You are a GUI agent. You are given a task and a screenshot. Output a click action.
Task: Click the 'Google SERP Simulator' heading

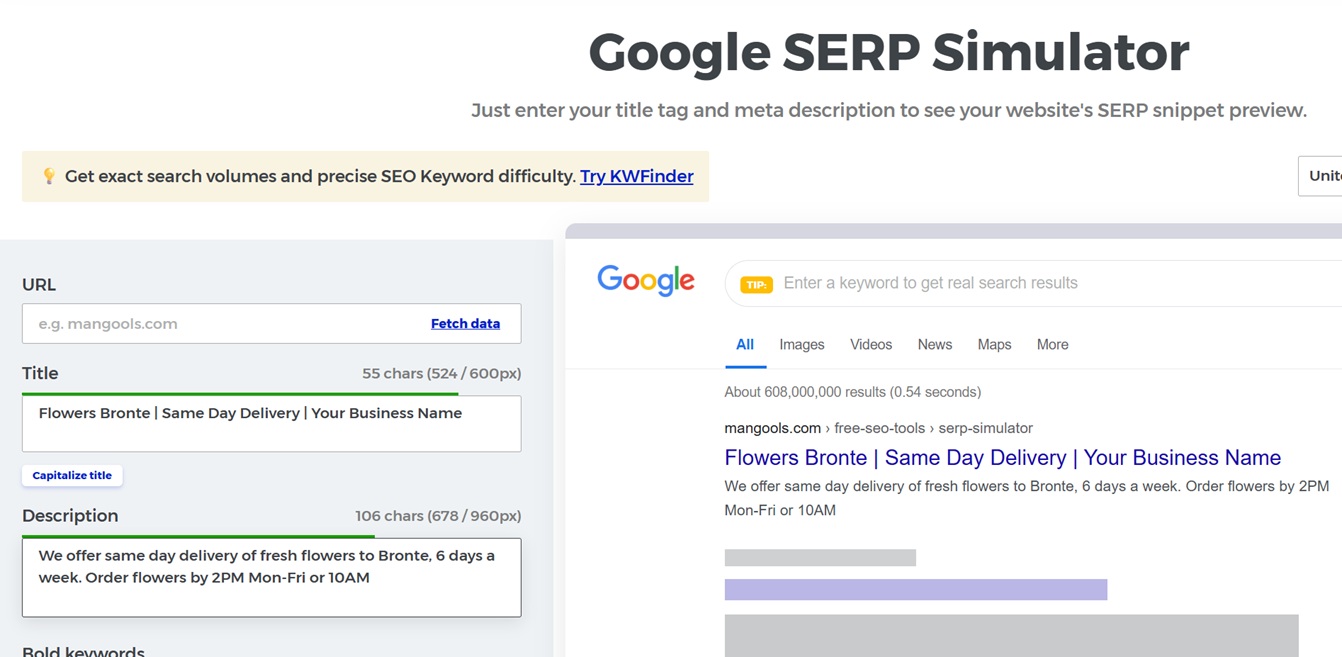click(x=889, y=52)
